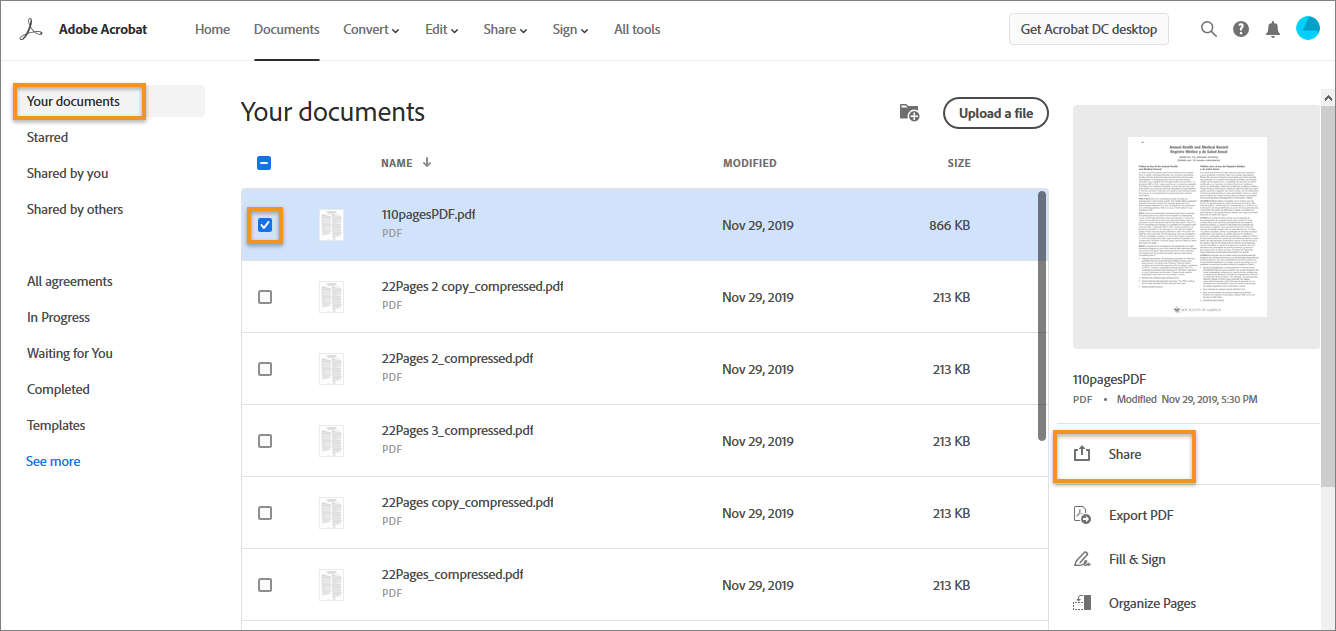
Task: Click the Fill & Sign pen icon
Action: 1082,559
